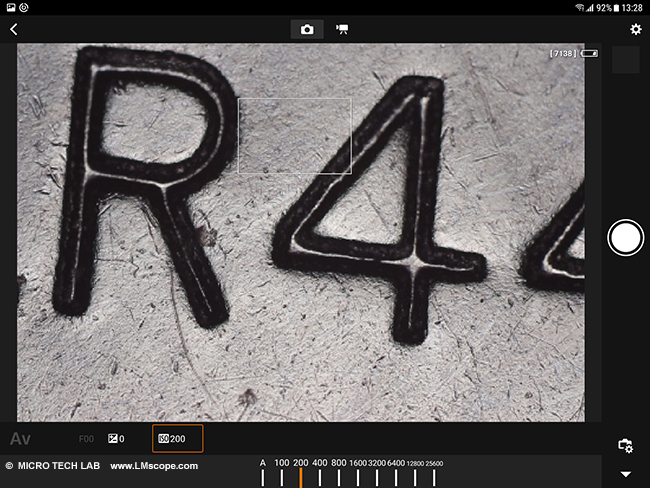This screenshot has height=488, width=650.
Task: Set ISO to 3200 on the scale
Action: tap(377, 473)
